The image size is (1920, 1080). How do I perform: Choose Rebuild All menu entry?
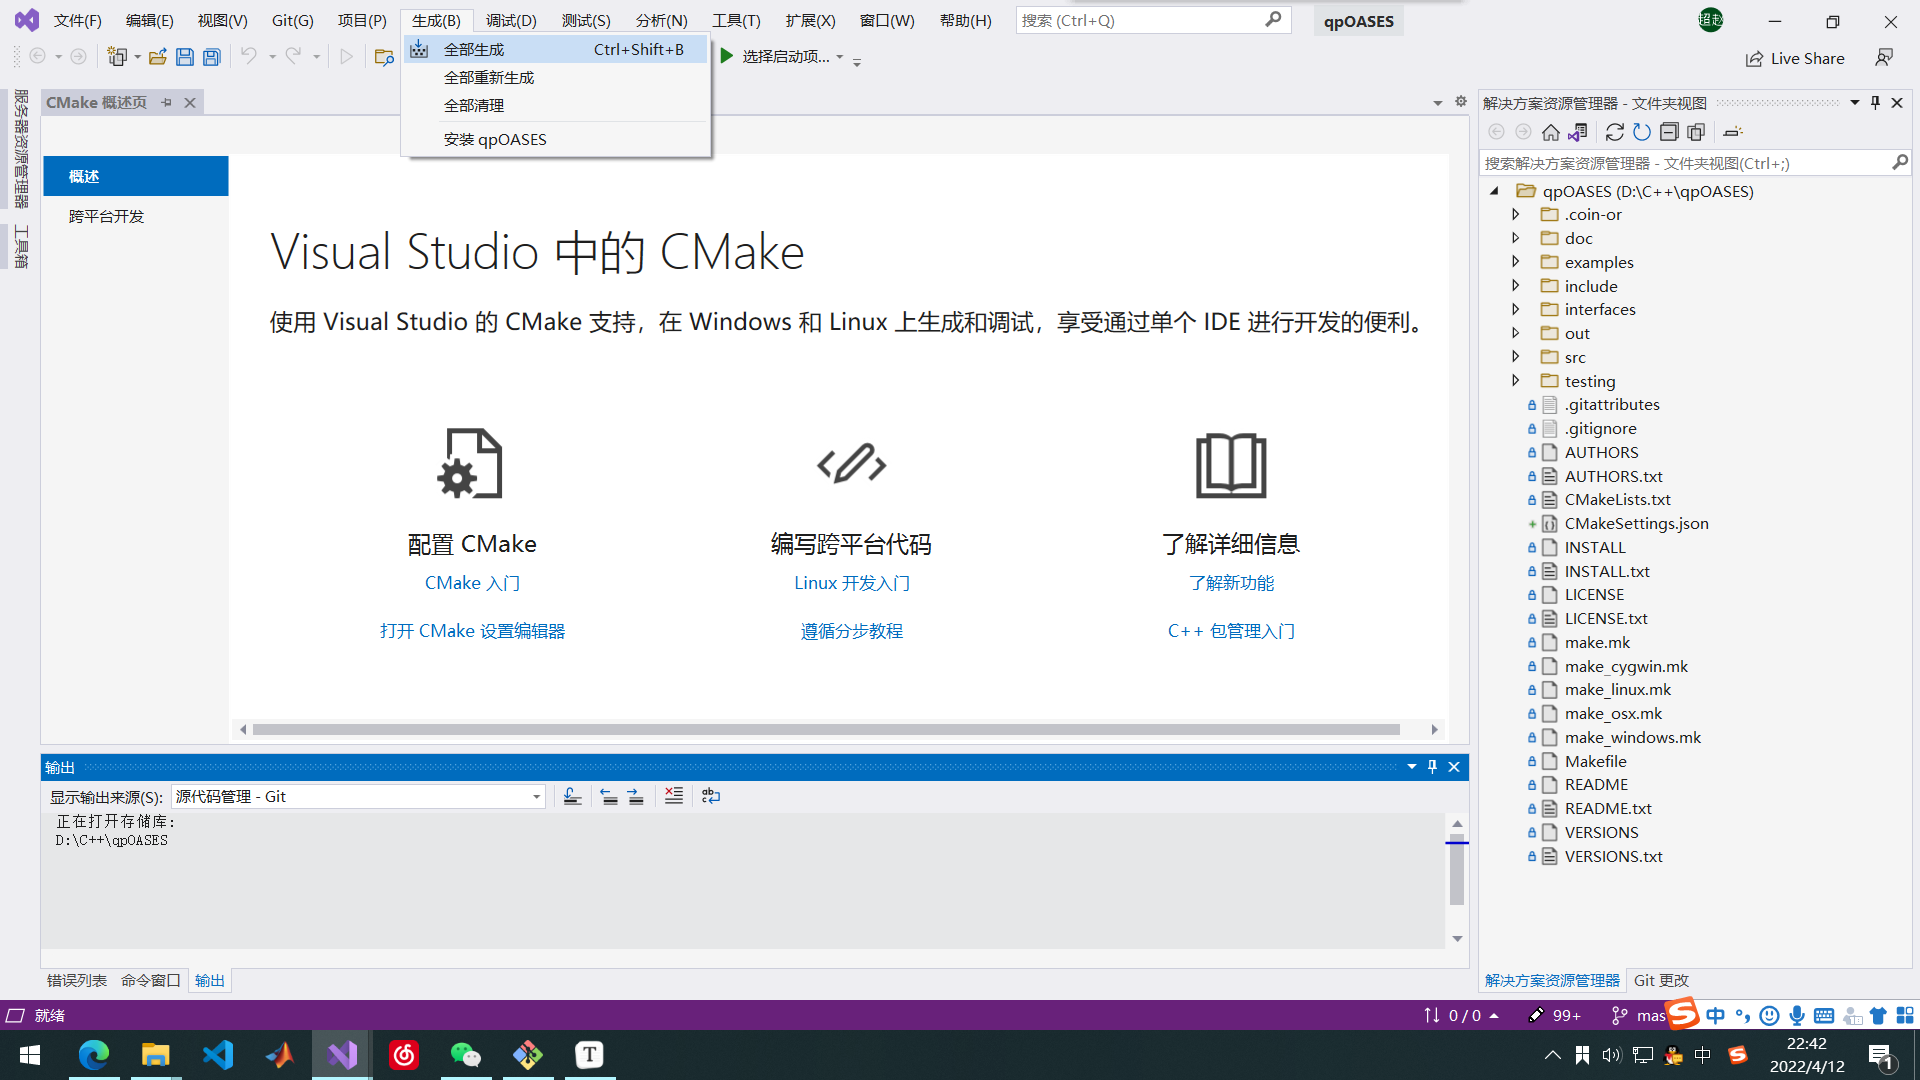click(556, 77)
